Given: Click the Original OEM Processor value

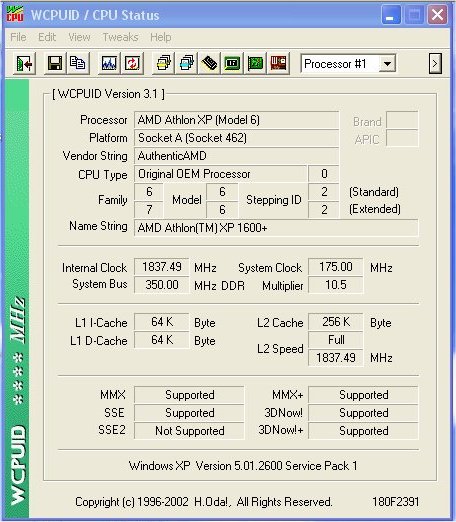Looking at the screenshot, I should 220,174.
